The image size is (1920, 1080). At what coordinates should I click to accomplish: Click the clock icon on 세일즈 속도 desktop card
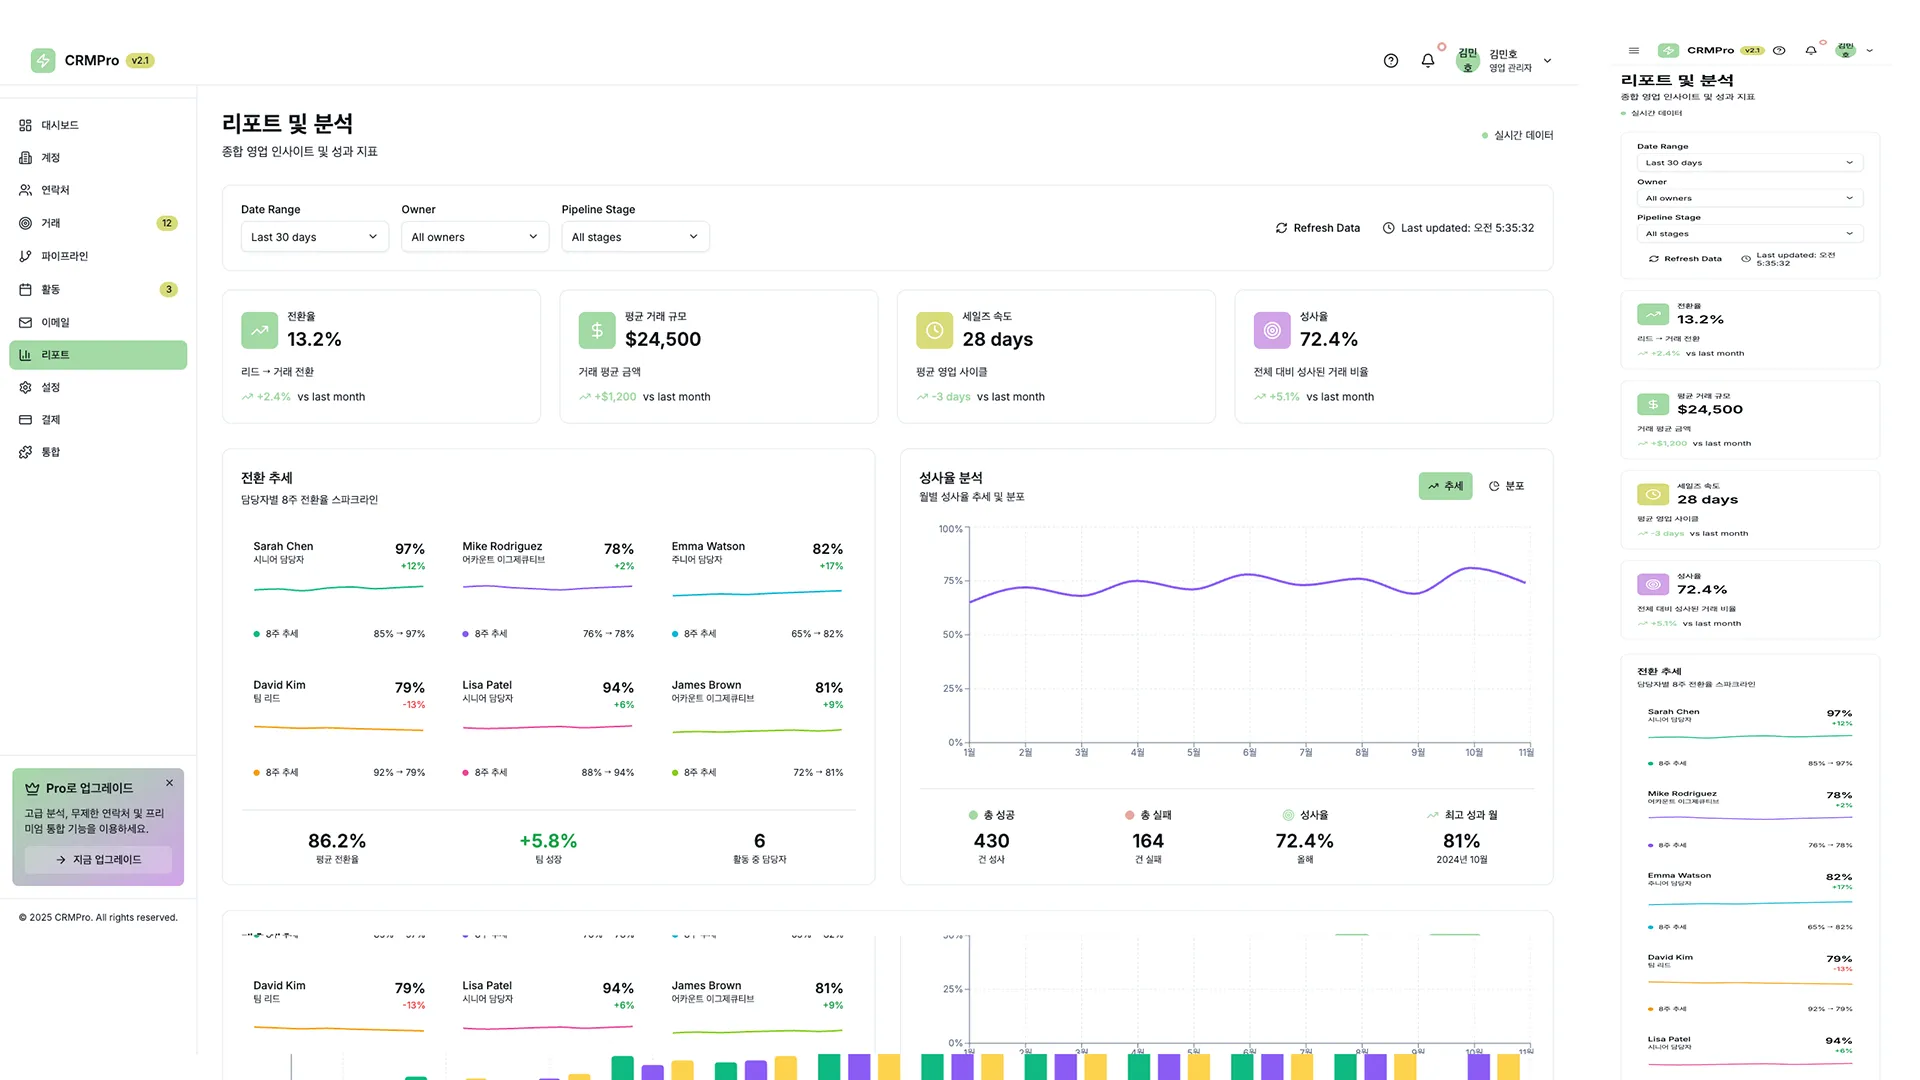934,330
